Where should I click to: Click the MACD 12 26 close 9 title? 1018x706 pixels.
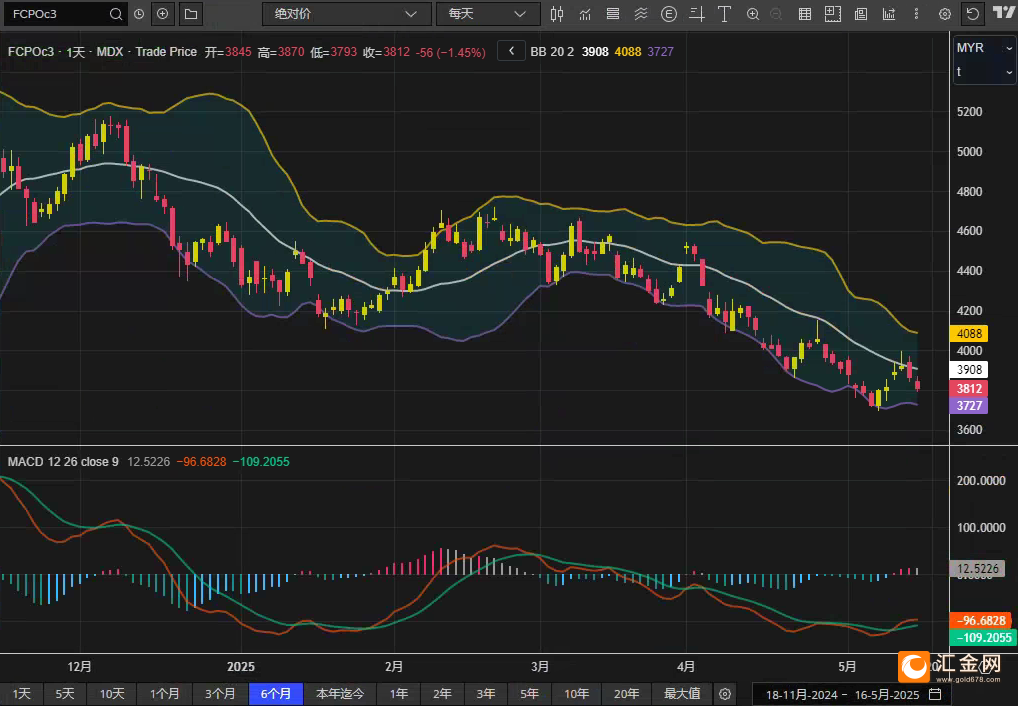pyautogui.click(x=63, y=462)
